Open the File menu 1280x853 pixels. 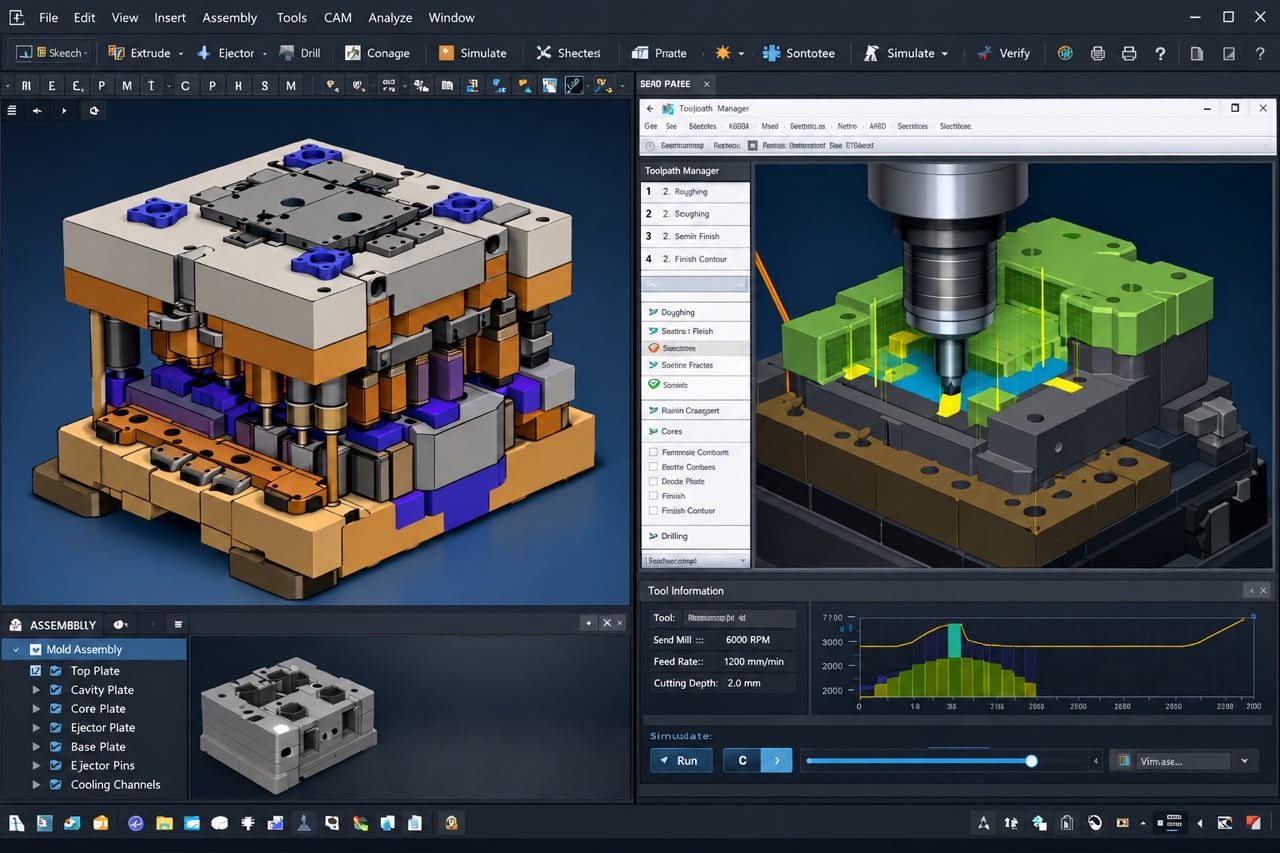(x=48, y=18)
